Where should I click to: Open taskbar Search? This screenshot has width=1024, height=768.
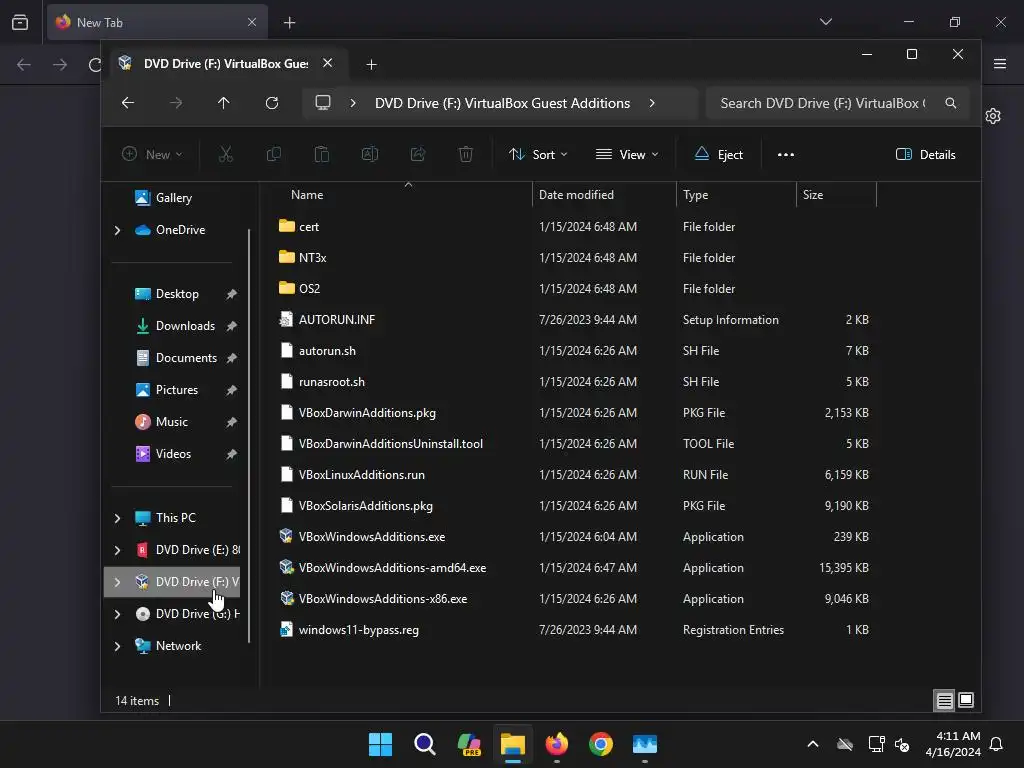[x=424, y=744]
